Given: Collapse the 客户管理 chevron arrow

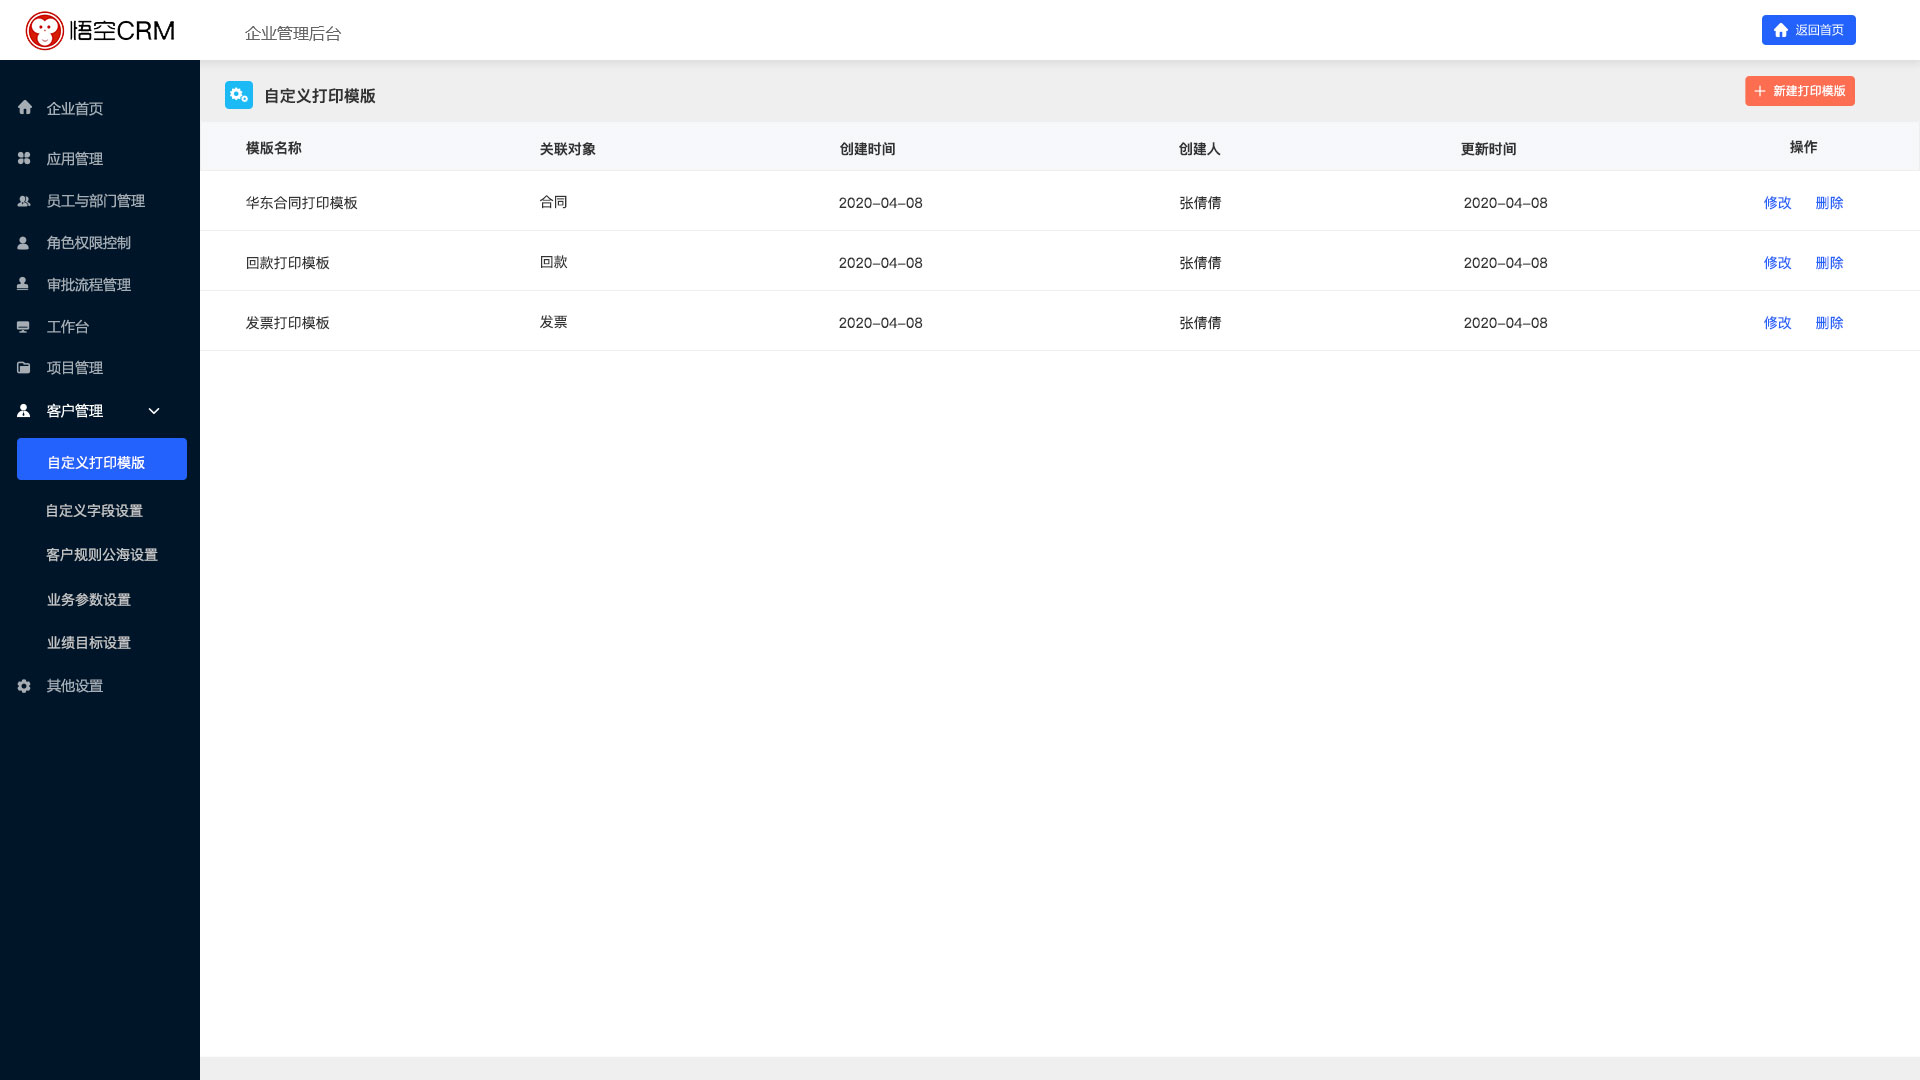Looking at the screenshot, I should [154, 411].
